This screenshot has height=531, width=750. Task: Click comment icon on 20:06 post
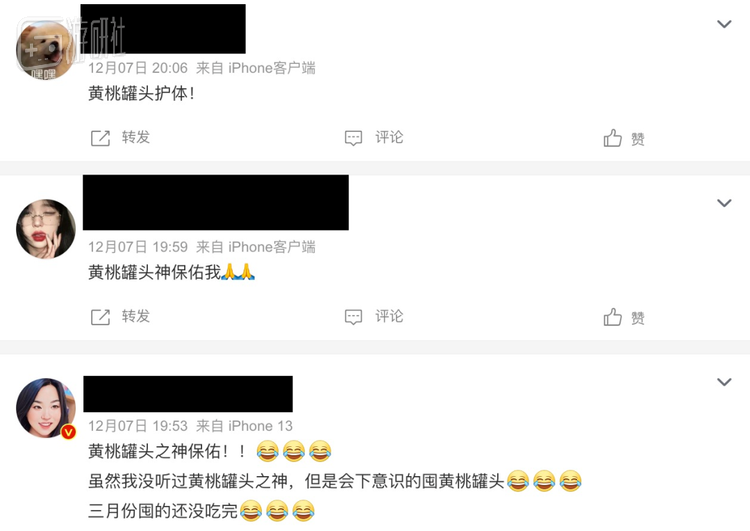(353, 138)
